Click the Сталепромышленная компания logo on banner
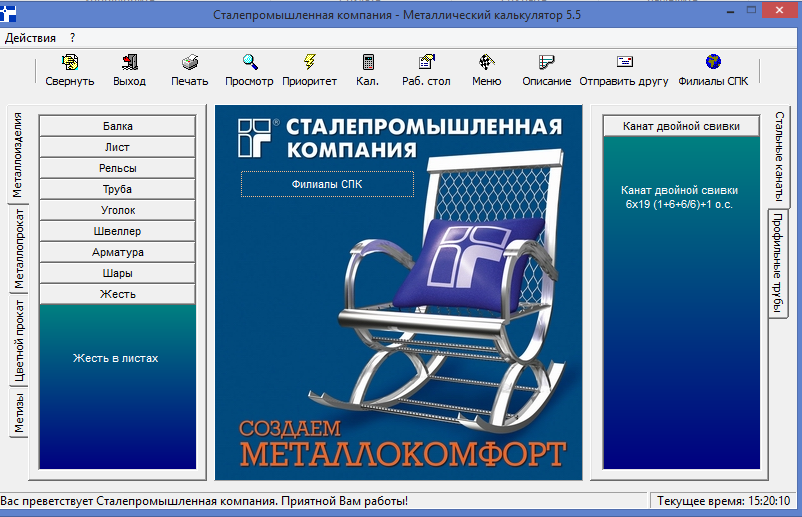Image resolution: width=802 pixels, height=517 pixels. (400, 138)
